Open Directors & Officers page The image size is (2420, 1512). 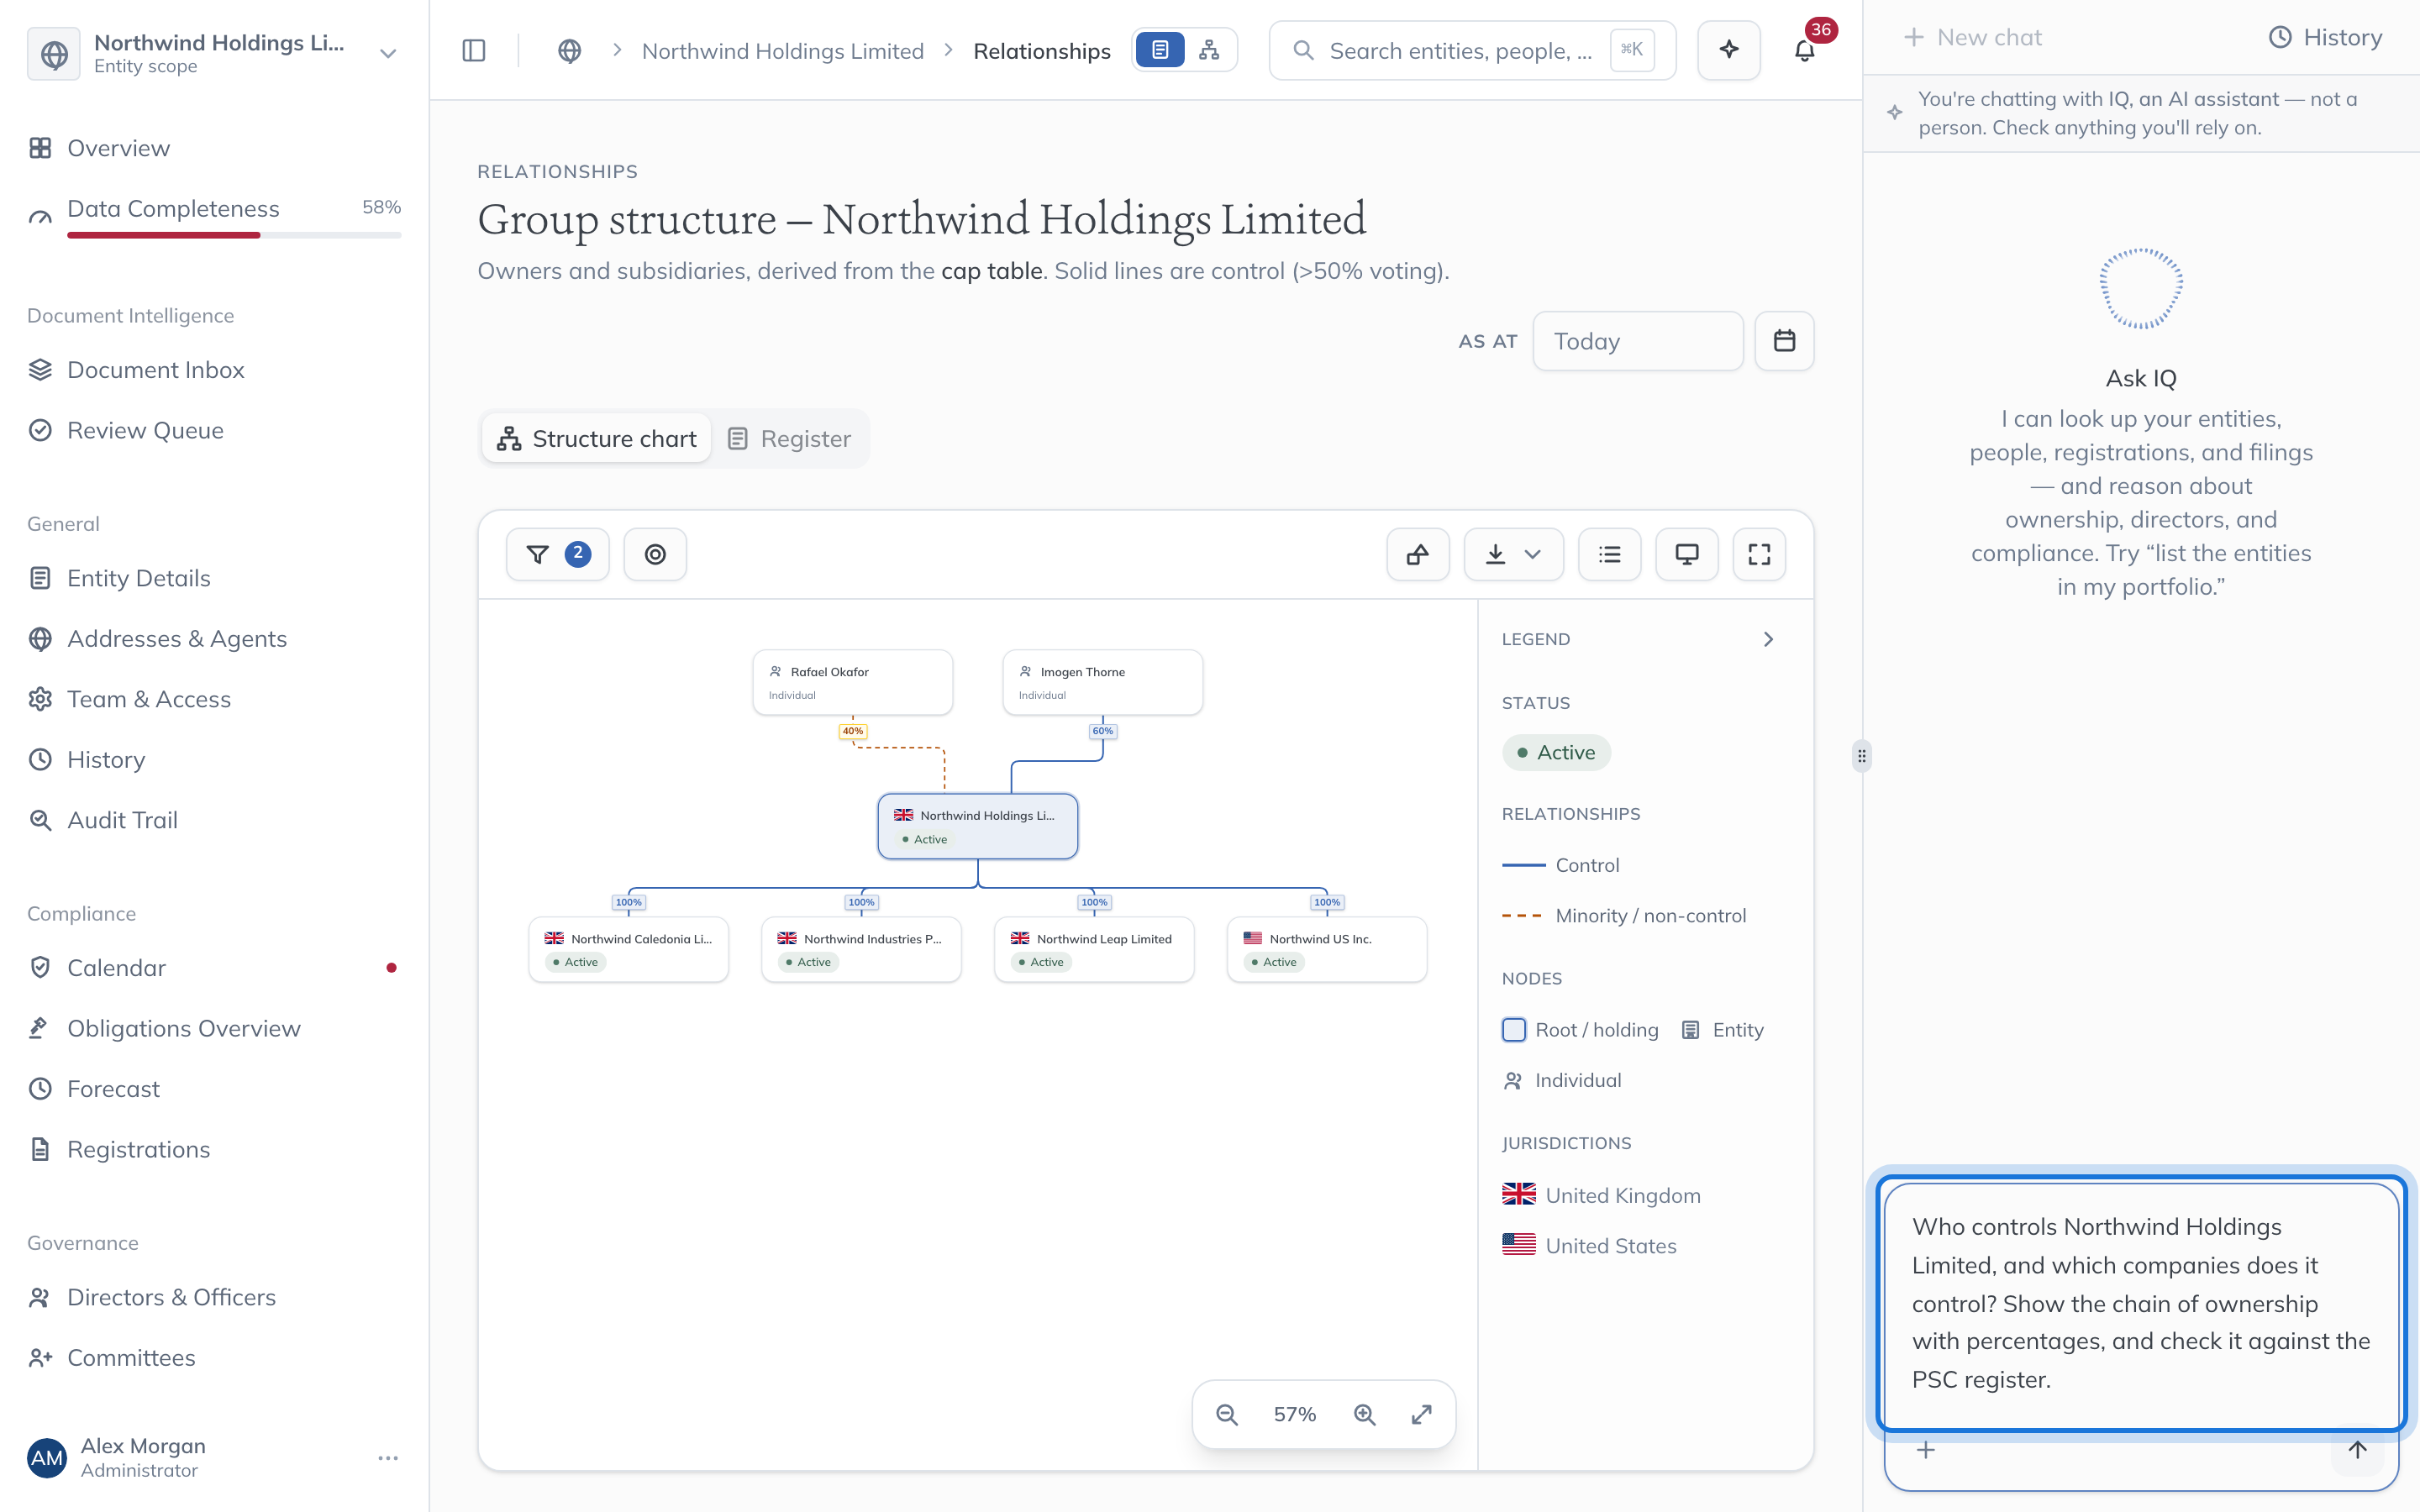point(214,1297)
